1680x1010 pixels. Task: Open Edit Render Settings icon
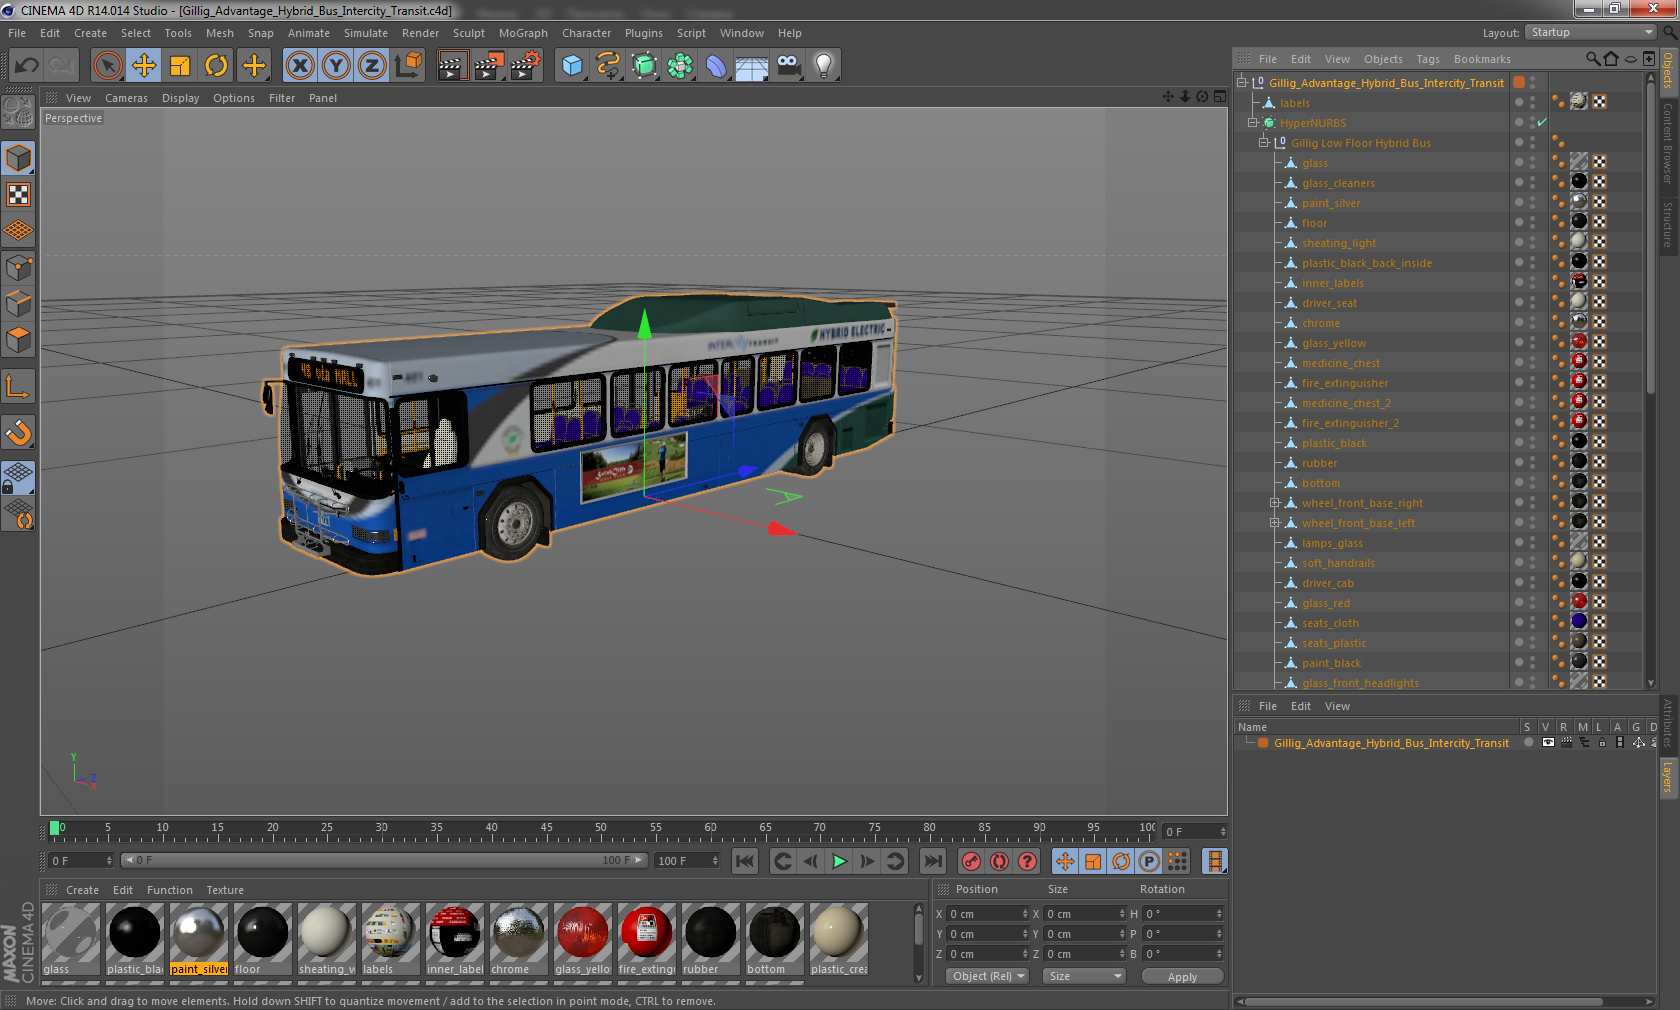tap(525, 66)
